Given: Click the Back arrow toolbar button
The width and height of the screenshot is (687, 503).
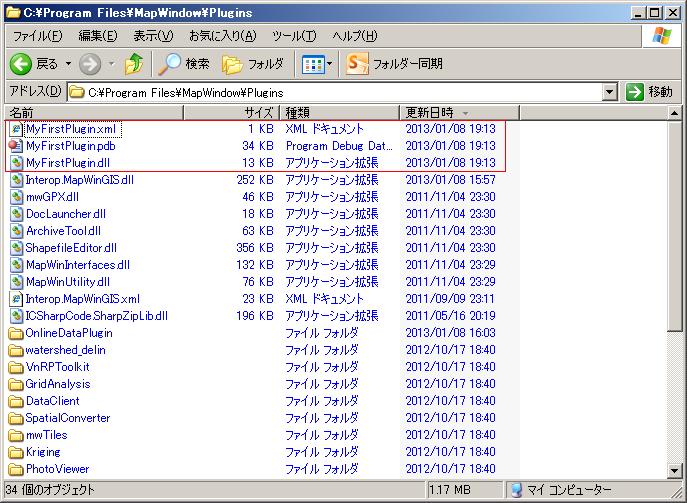Looking at the screenshot, I should tap(22, 64).
